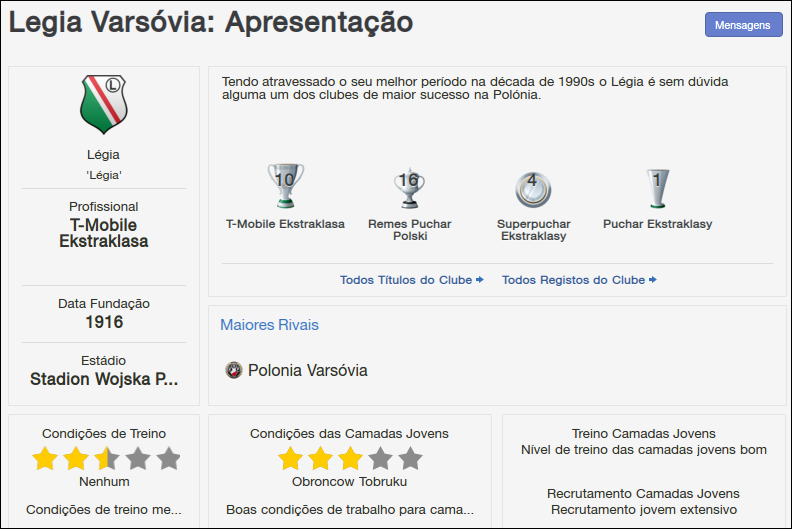Click the Polonia Varsóvia club badge icon
This screenshot has height=529, width=792.
click(x=234, y=370)
